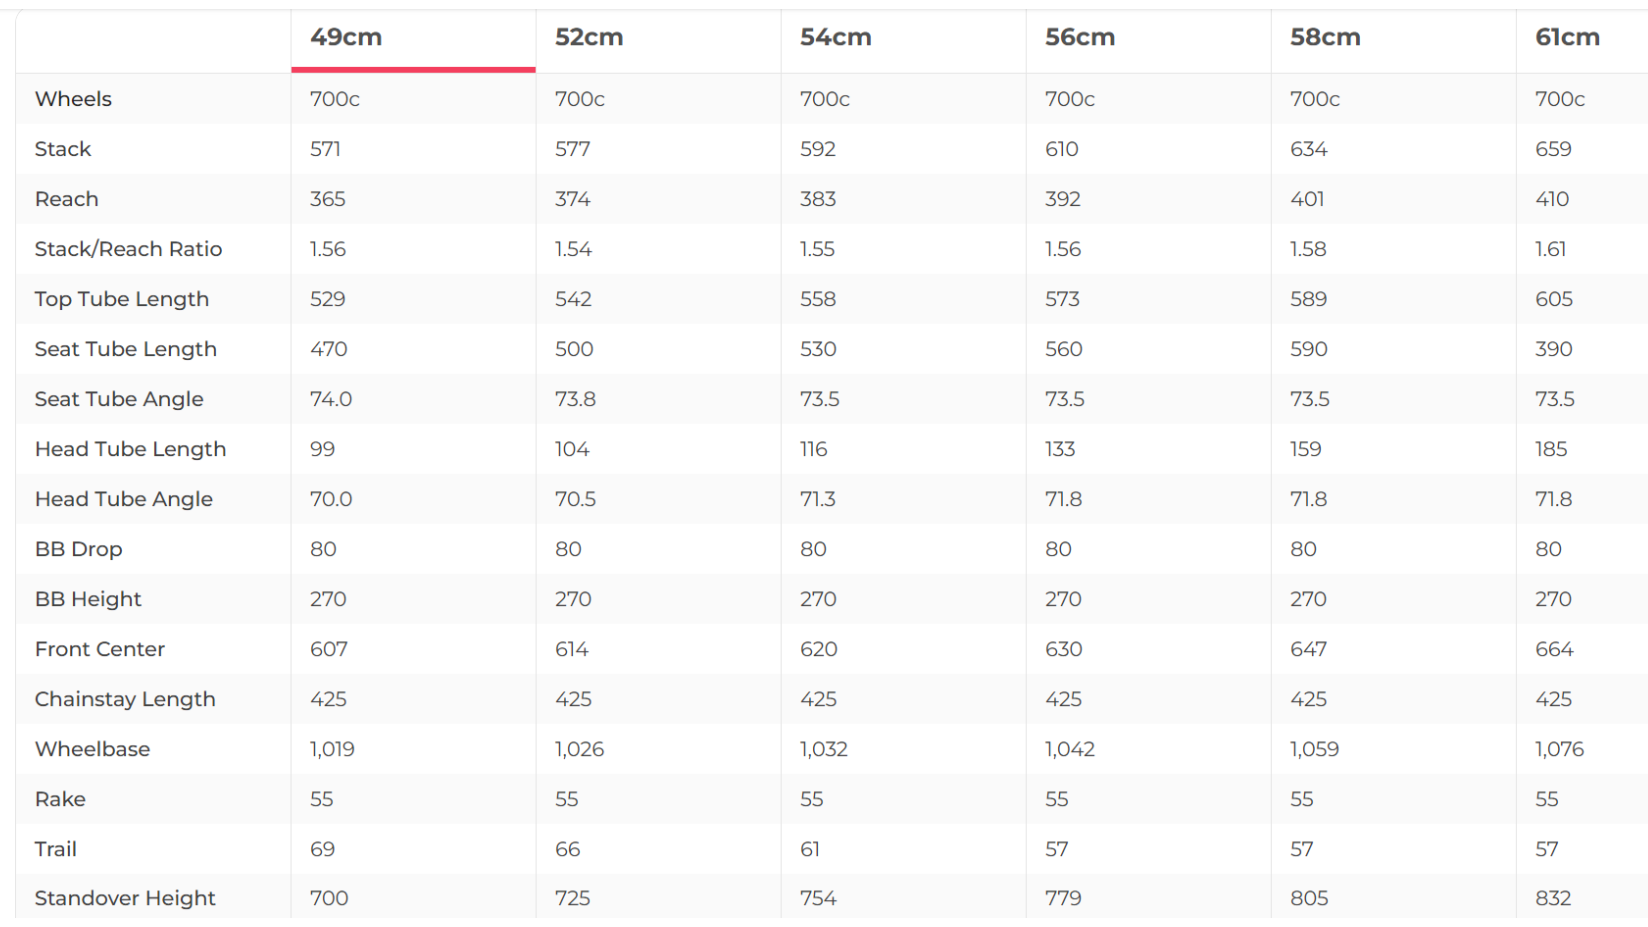1648x927 pixels.
Task: Choose the 56cm size tab
Action: point(1079,38)
